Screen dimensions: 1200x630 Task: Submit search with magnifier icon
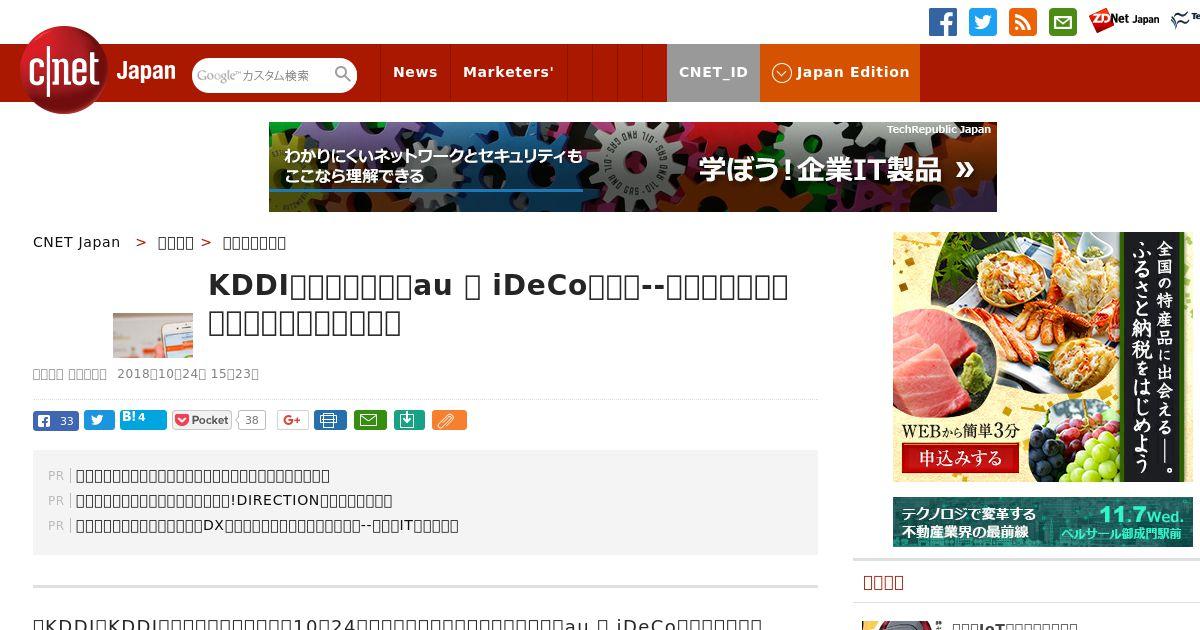click(x=343, y=74)
